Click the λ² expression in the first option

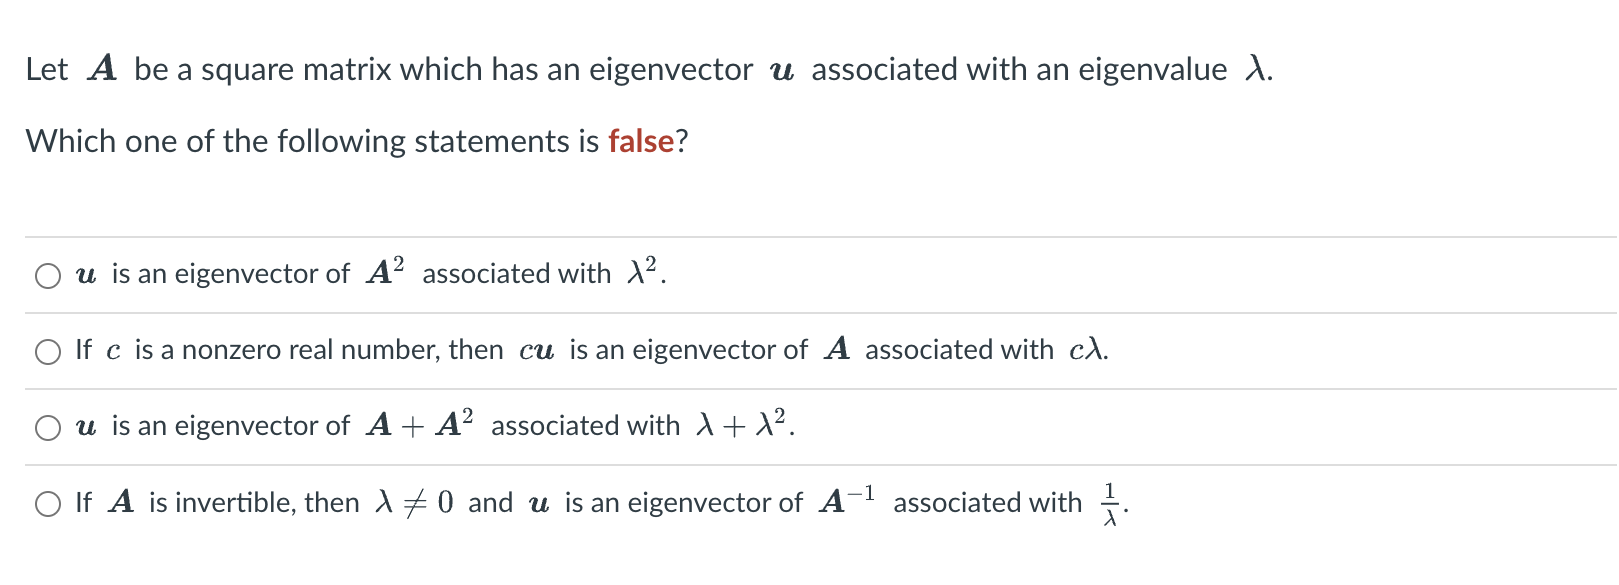[x=643, y=272]
